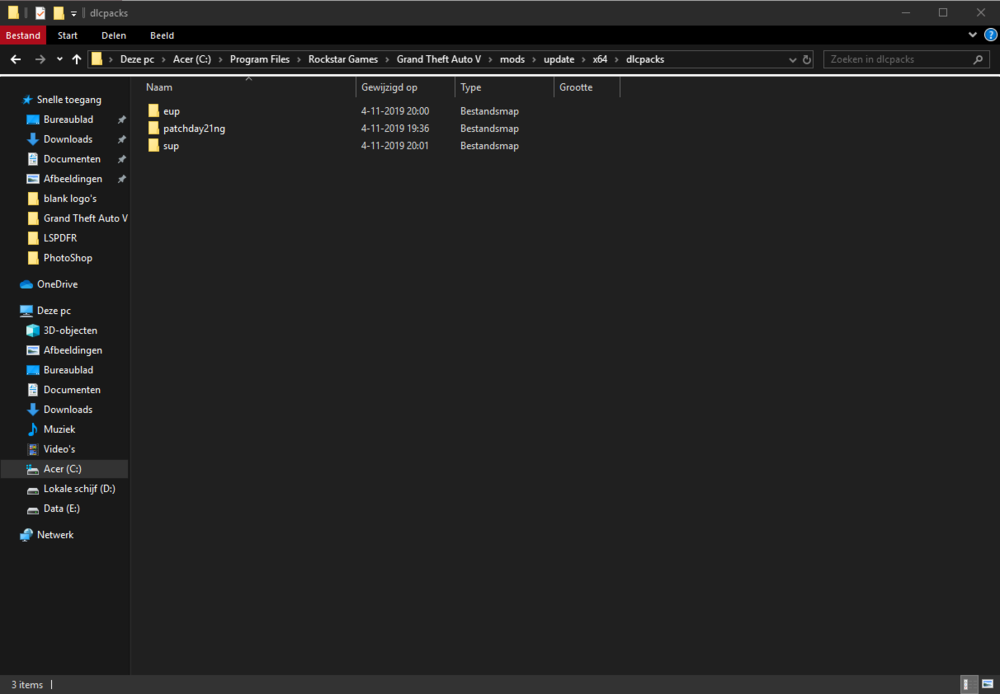The width and height of the screenshot is (1000, 694).
Task: Open blank logo's folder in sidebar
Action: click(x=70, y=198)
